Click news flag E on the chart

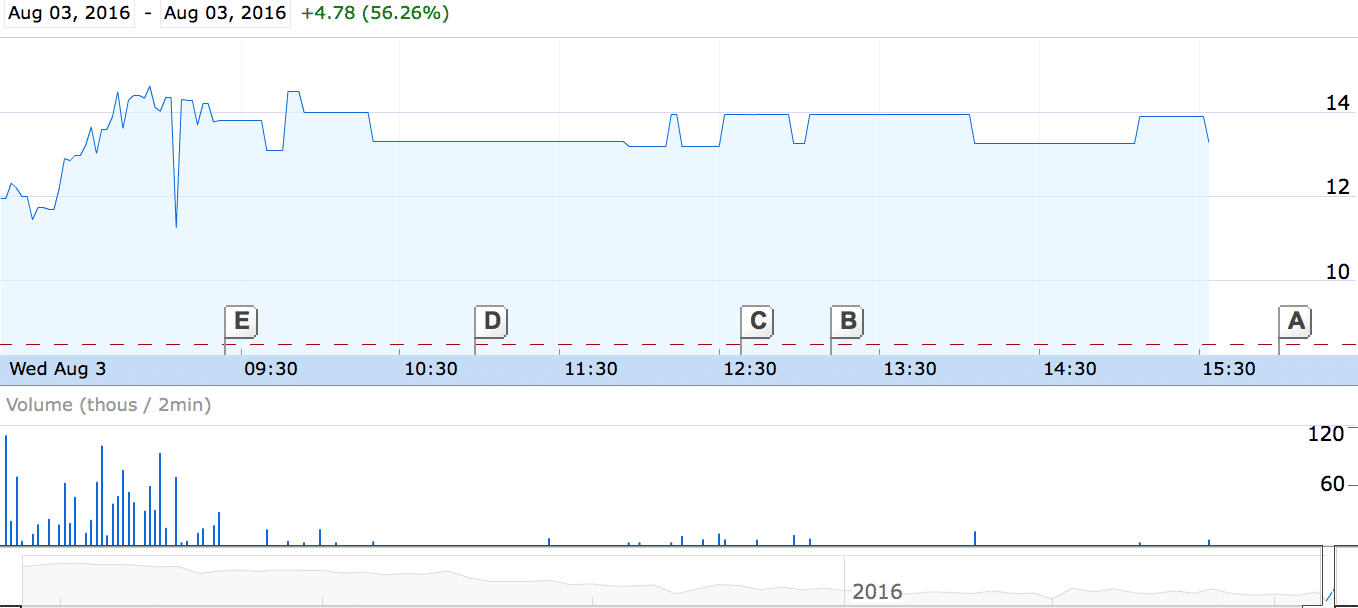coord(241,321)
